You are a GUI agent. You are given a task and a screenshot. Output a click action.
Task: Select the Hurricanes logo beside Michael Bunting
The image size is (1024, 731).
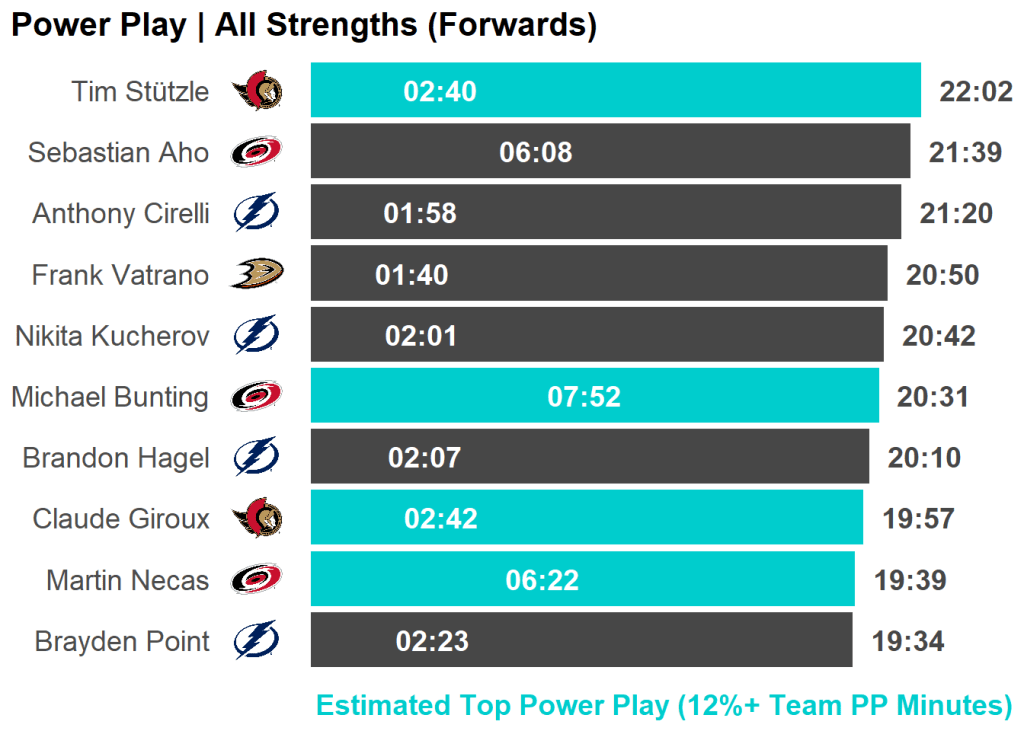pyautogui.click(x=257, y=396)
